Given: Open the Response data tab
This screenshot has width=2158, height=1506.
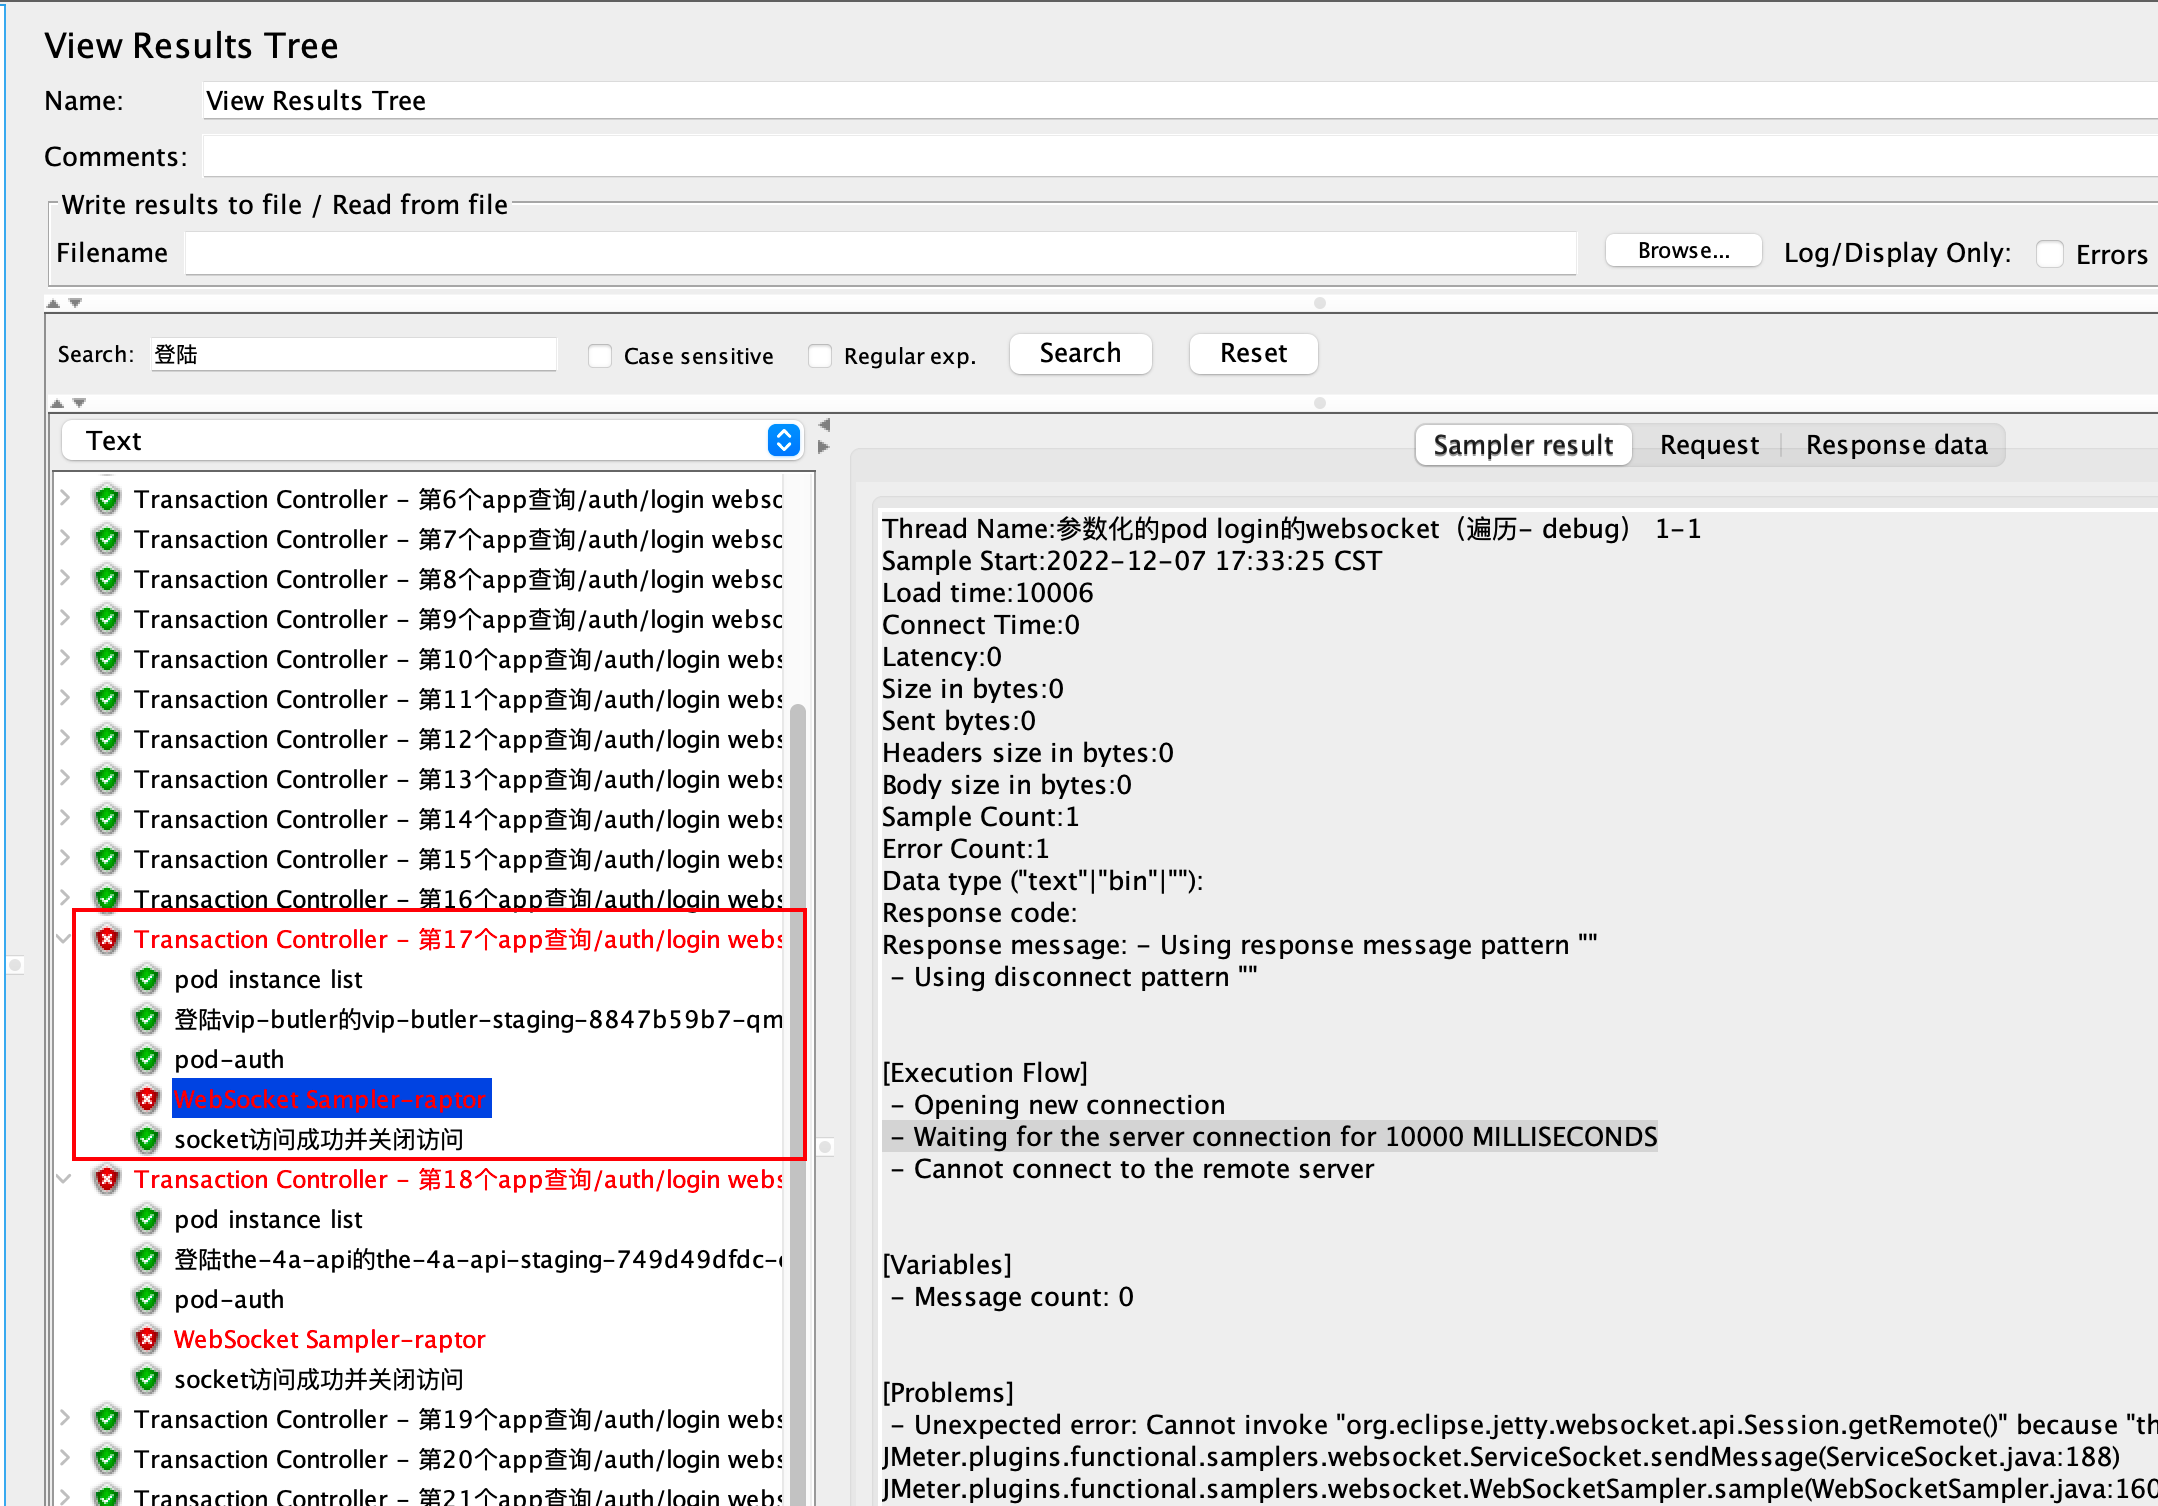Looking at the screenshot, I should [1895, 445].
